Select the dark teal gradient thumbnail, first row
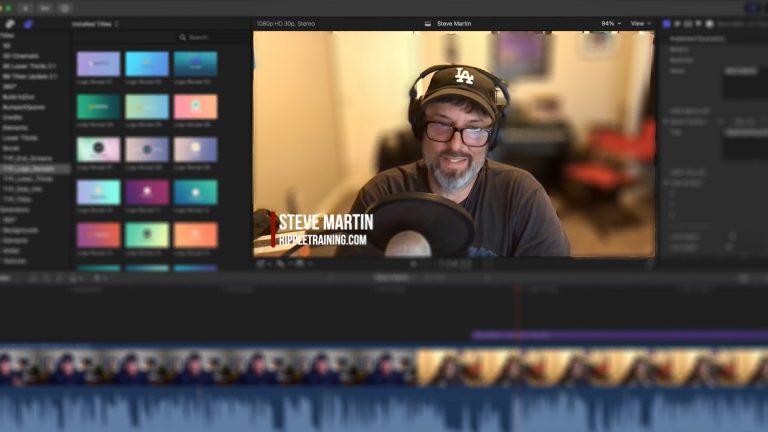The height and width of the screenshot is (432, 768). click(195, 64)
